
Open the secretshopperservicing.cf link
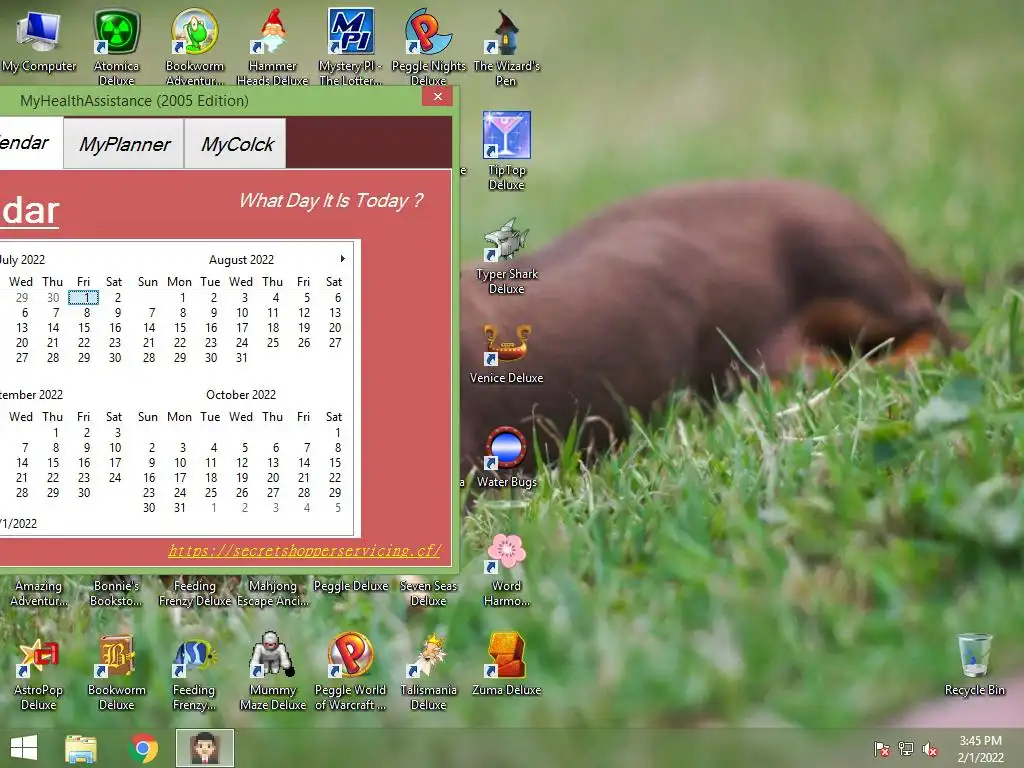click(x=305, y=551)
